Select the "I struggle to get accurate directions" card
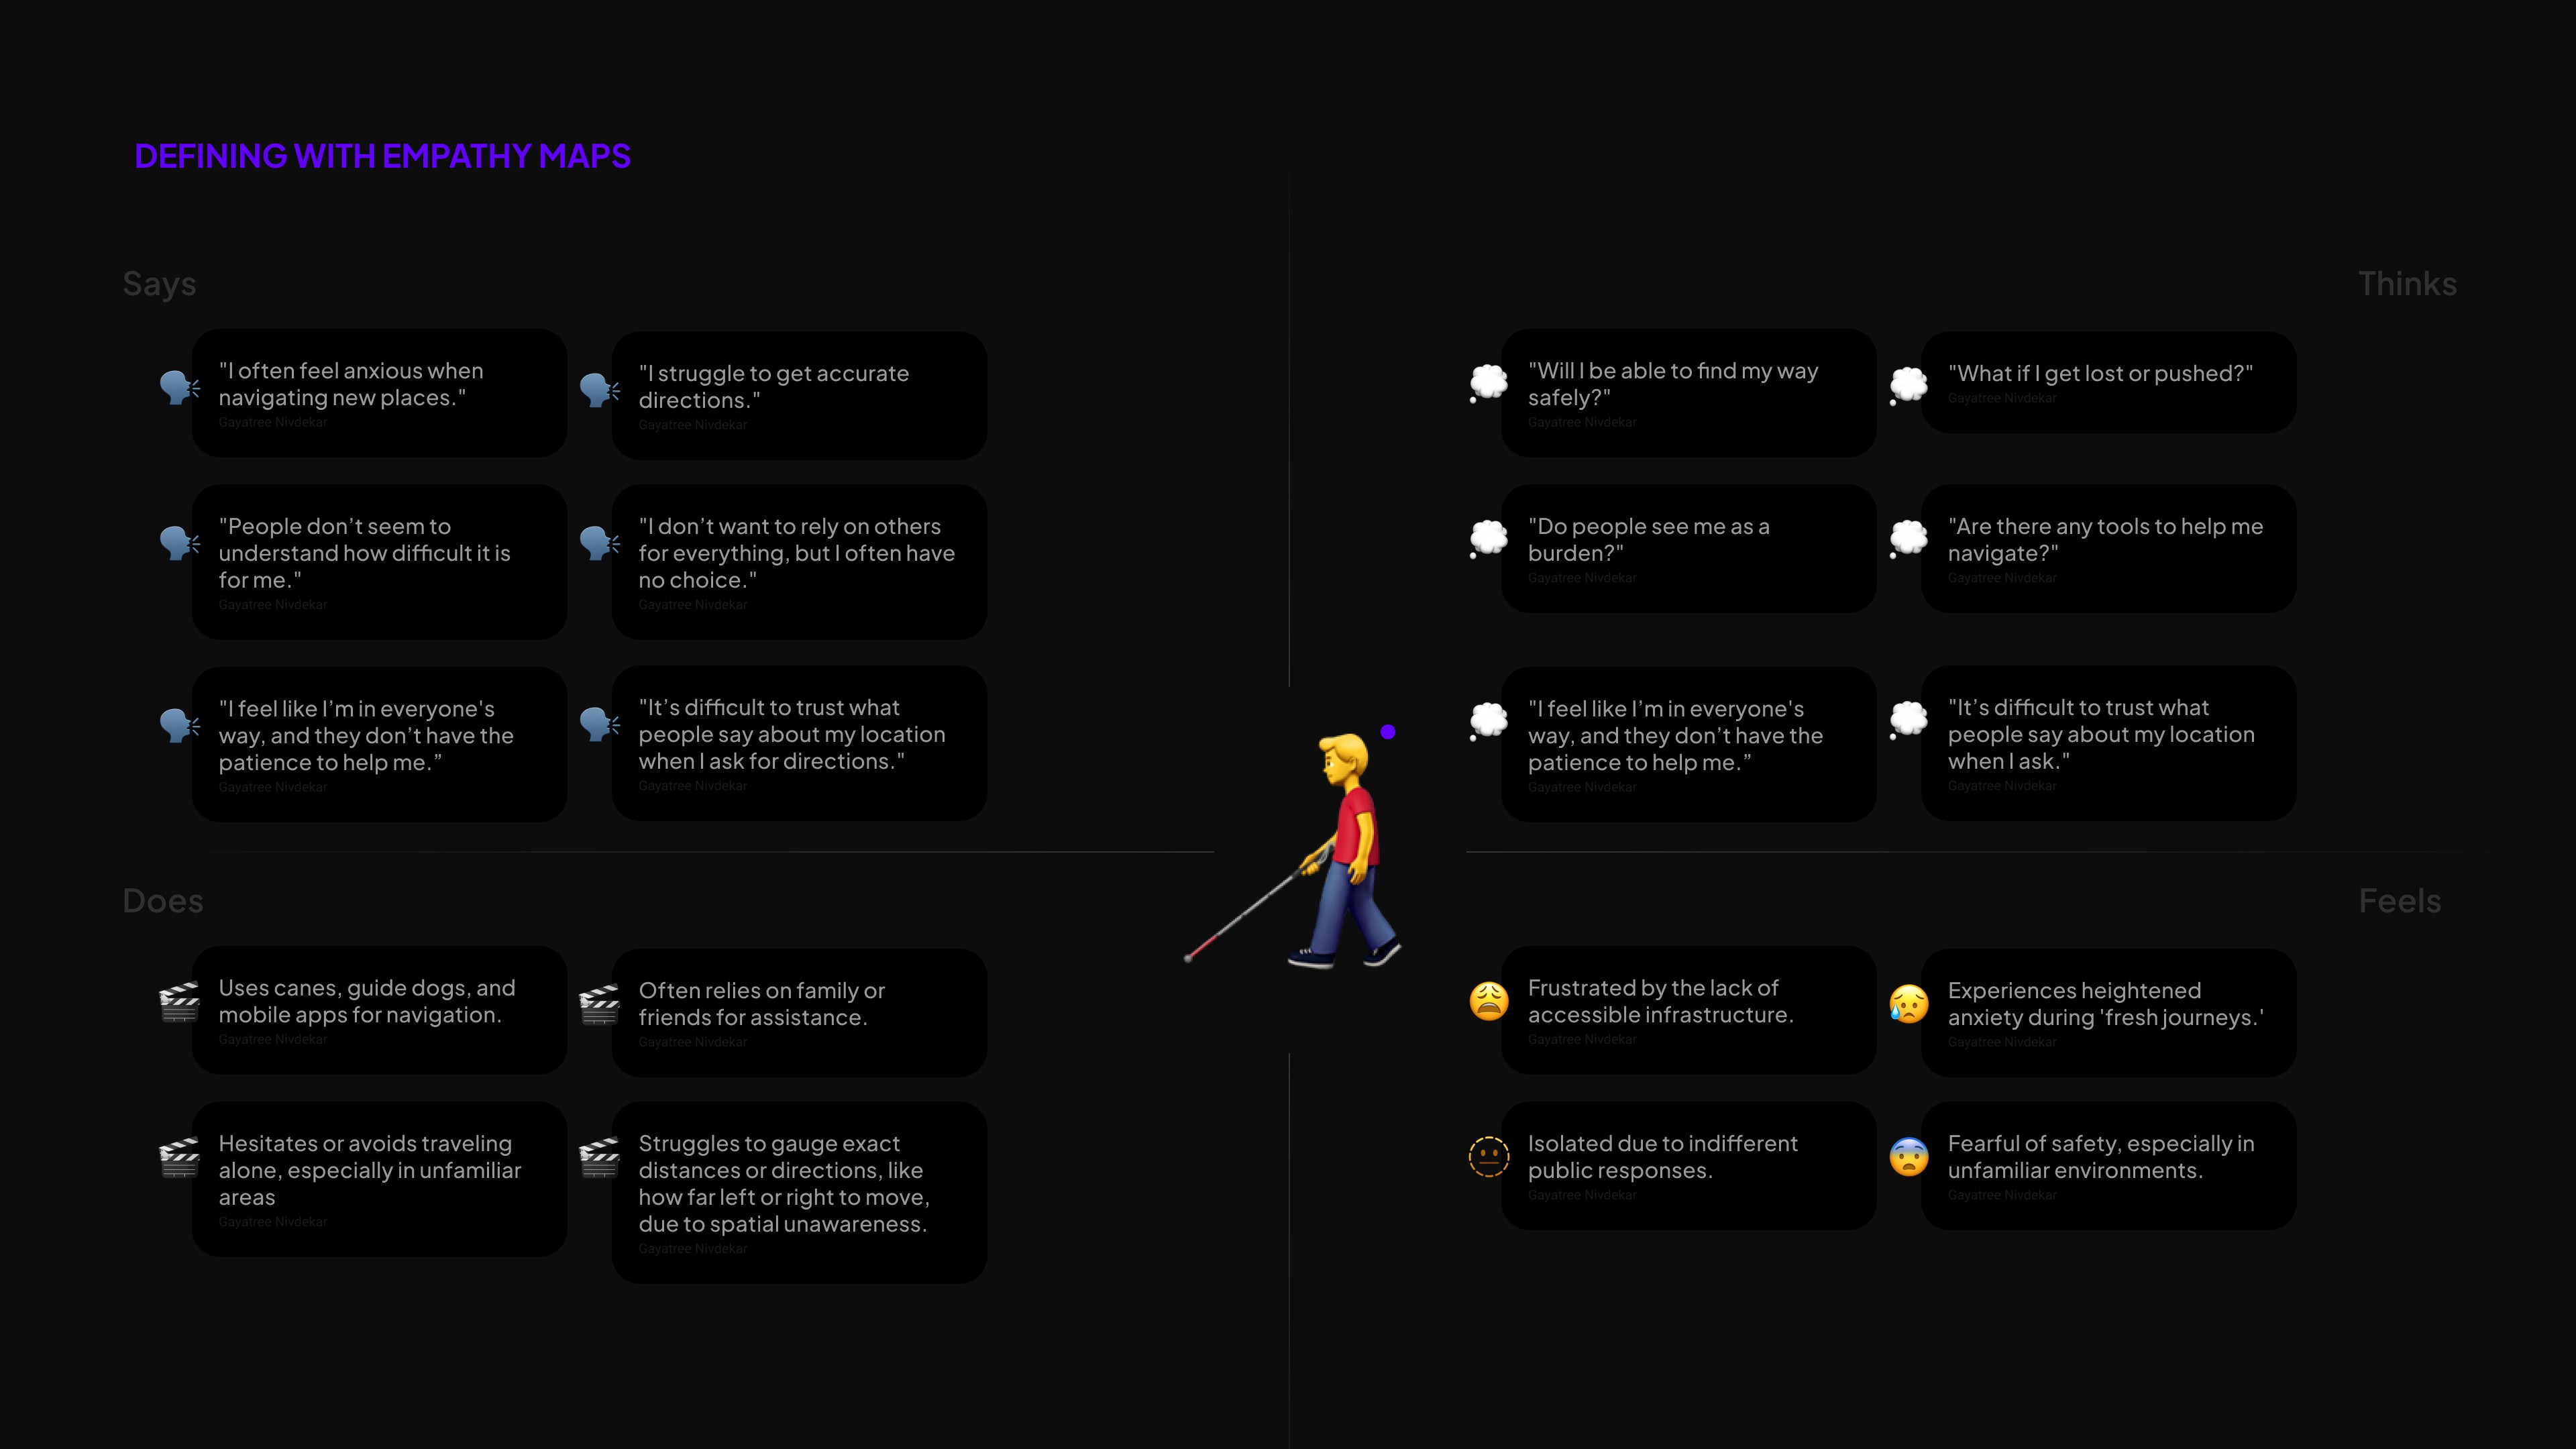2576x1449 pixels. [799, 396]
